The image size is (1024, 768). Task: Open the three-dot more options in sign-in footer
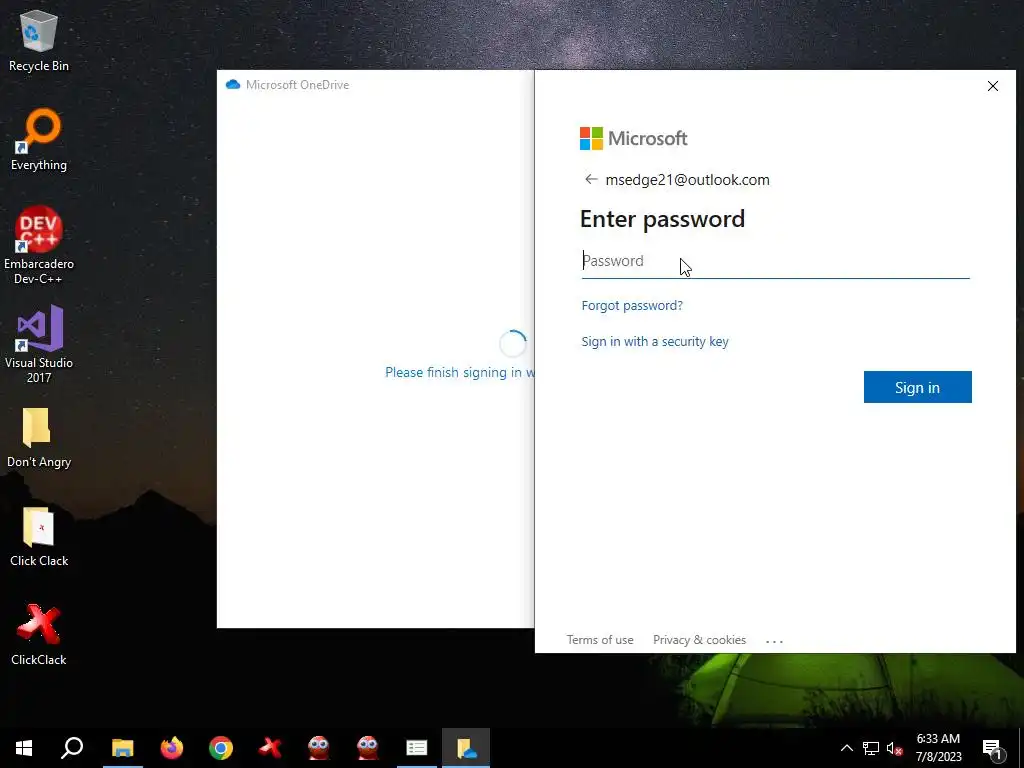pyautogui.click(x=775, y=641)
